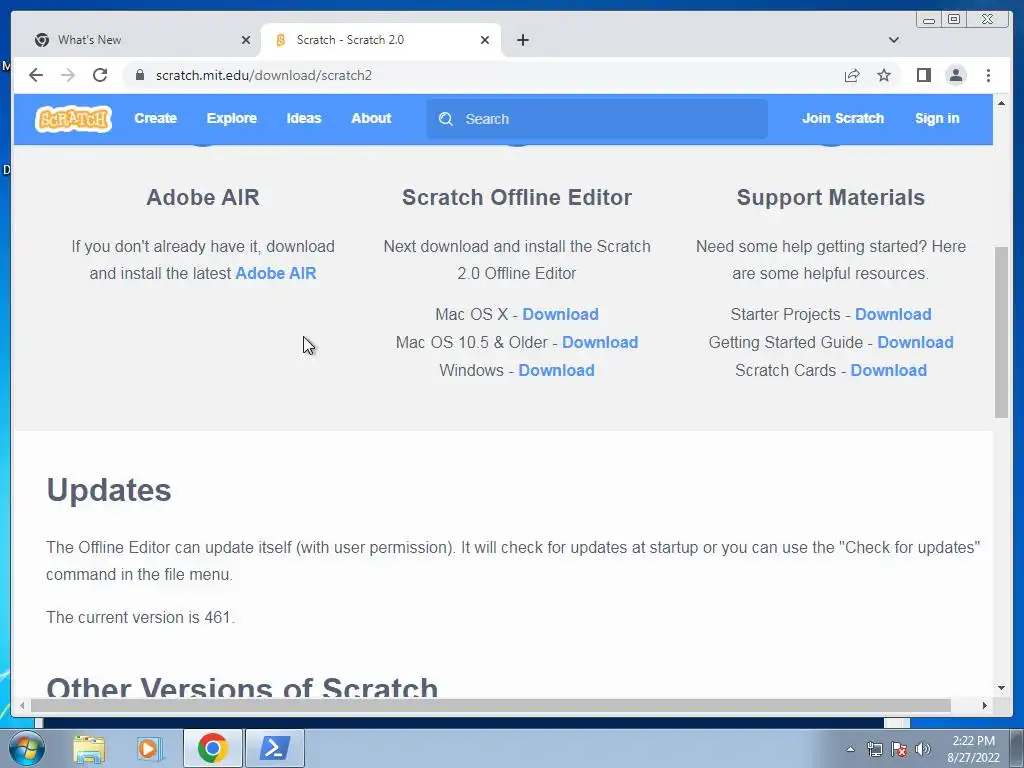Image resolution: width=1024 pixels, height=768 pixels.
Task: Reload the Scratch download page
Action: coord(100,75)
